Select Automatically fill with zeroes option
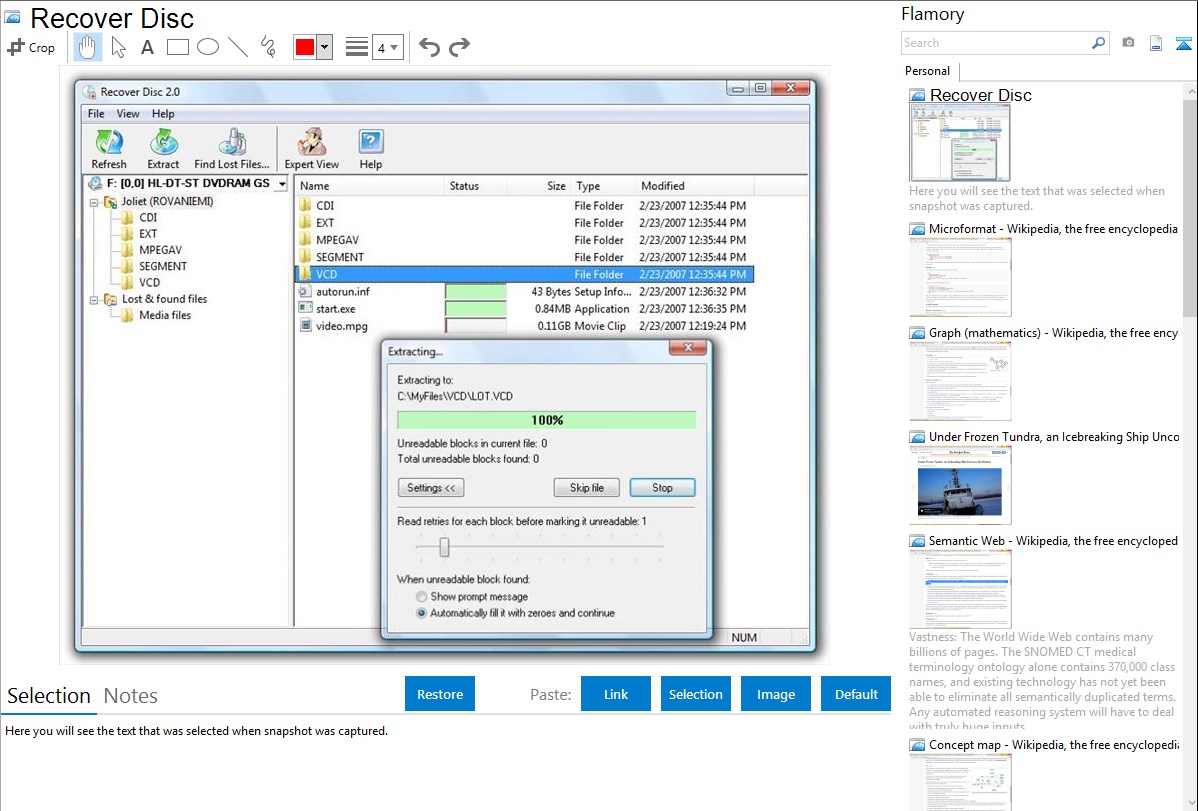Image resolution: width=1198 pixels, height=811 pixels. (421, 613)
